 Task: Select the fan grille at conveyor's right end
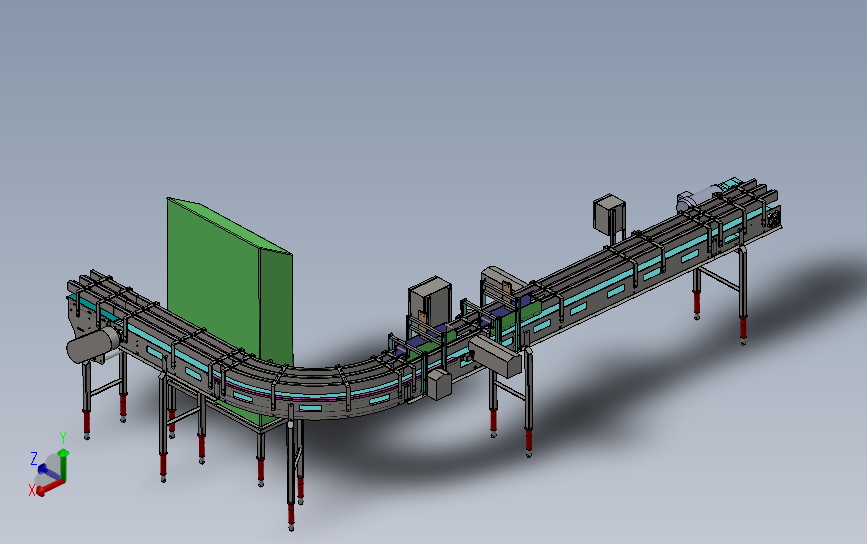(774, 217)
